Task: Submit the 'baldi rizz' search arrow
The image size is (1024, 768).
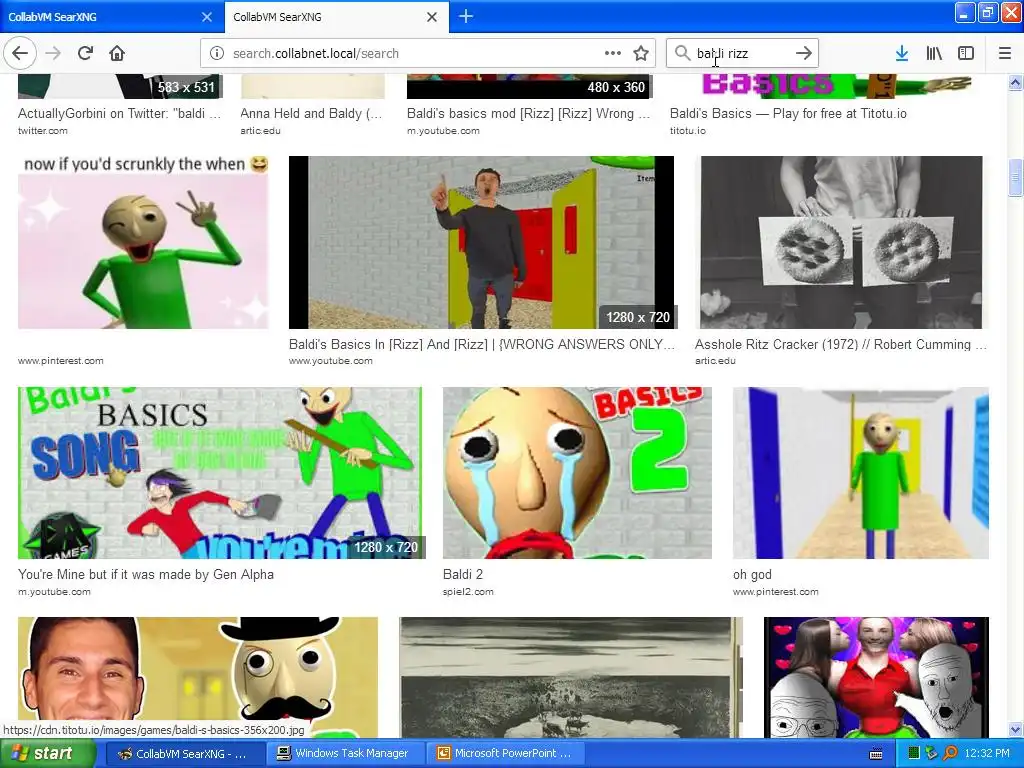Action: (804, 53)
